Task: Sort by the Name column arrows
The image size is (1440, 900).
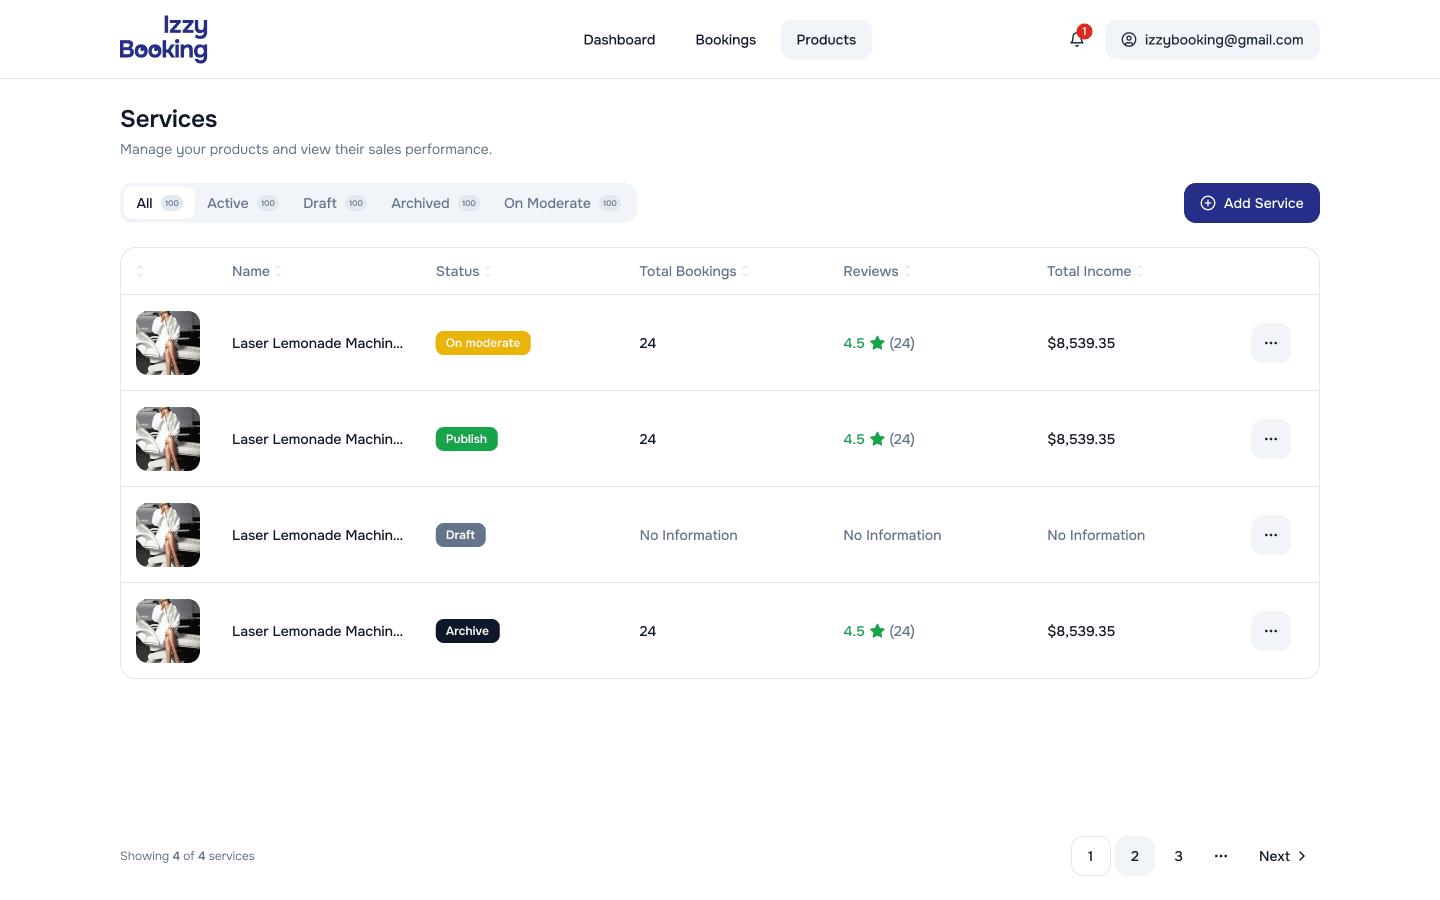Action: click(x=278, y=271)
